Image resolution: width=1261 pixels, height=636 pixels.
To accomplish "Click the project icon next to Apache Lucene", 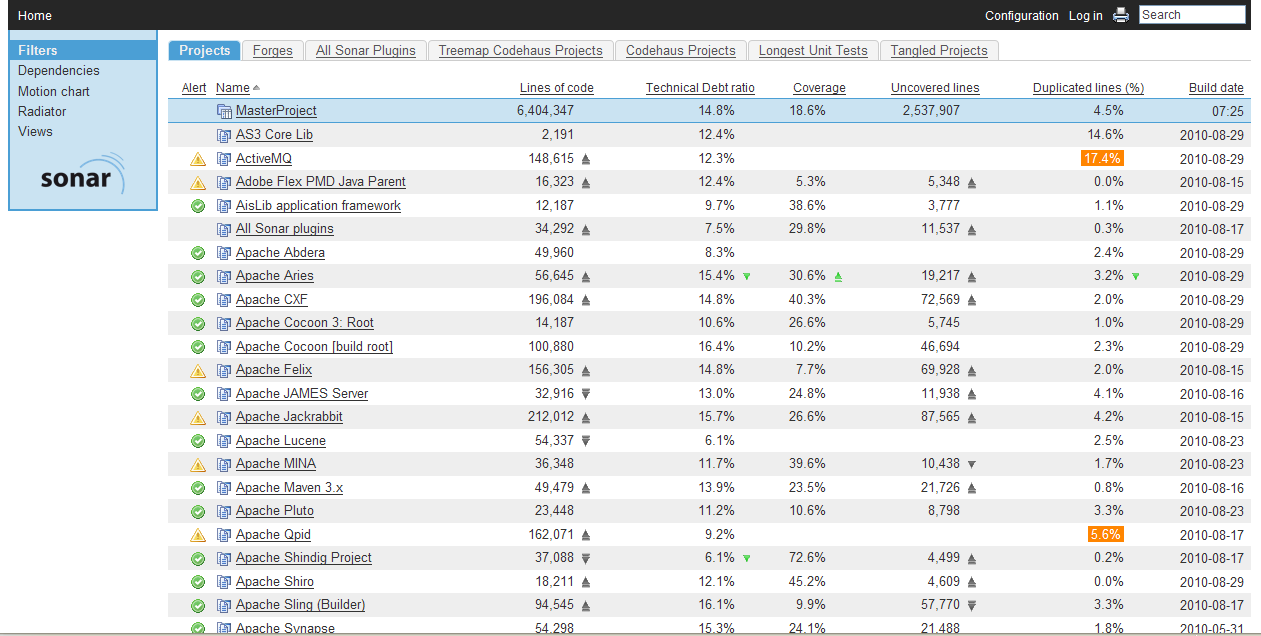I will tap(224, 441).
